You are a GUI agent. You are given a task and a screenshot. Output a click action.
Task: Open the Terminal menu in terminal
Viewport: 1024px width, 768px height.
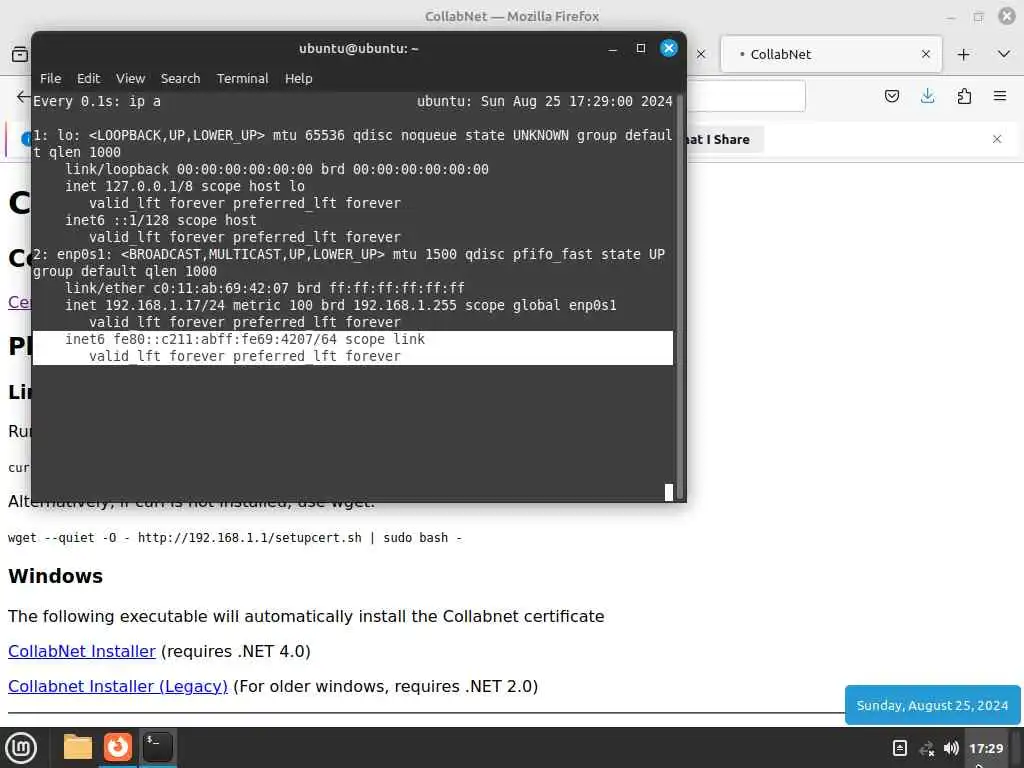[x=242, y=78]
